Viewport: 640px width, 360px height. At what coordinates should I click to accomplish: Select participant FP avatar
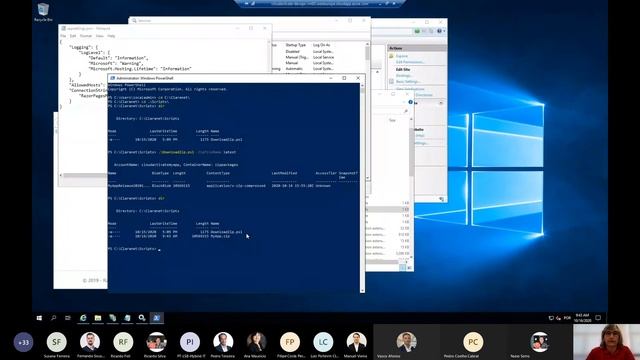click(x=290, y=342)
